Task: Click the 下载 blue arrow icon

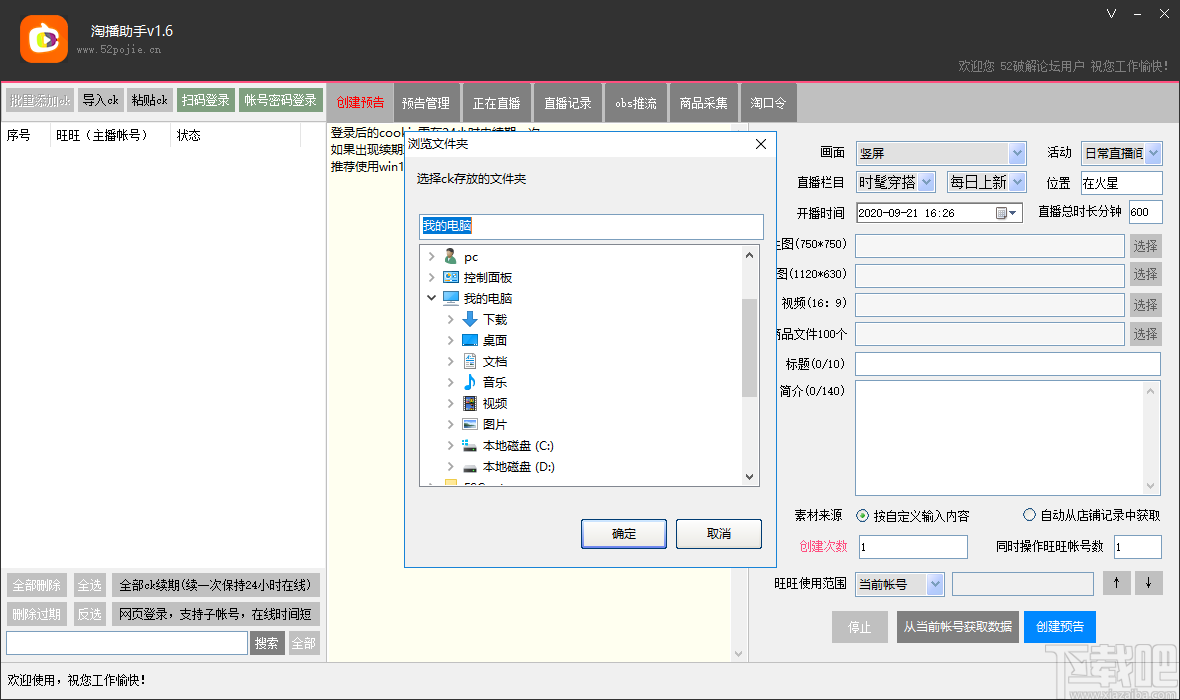Action: tap(470, 319)
